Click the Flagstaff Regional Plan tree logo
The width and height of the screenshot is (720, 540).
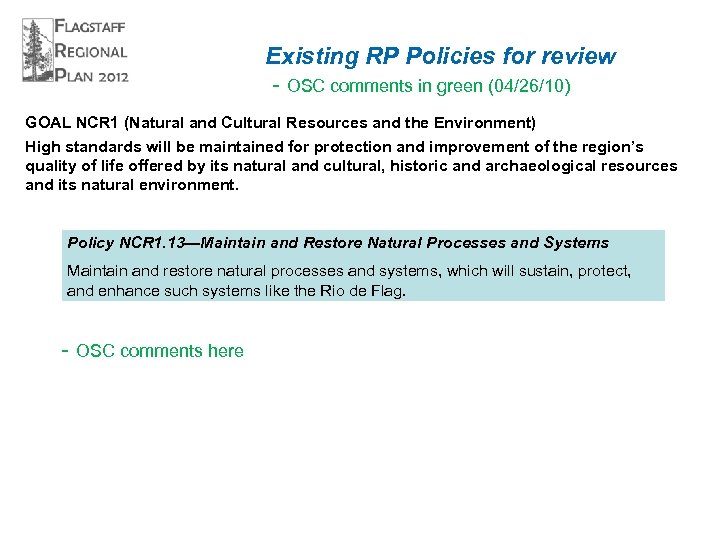[38, 50]
